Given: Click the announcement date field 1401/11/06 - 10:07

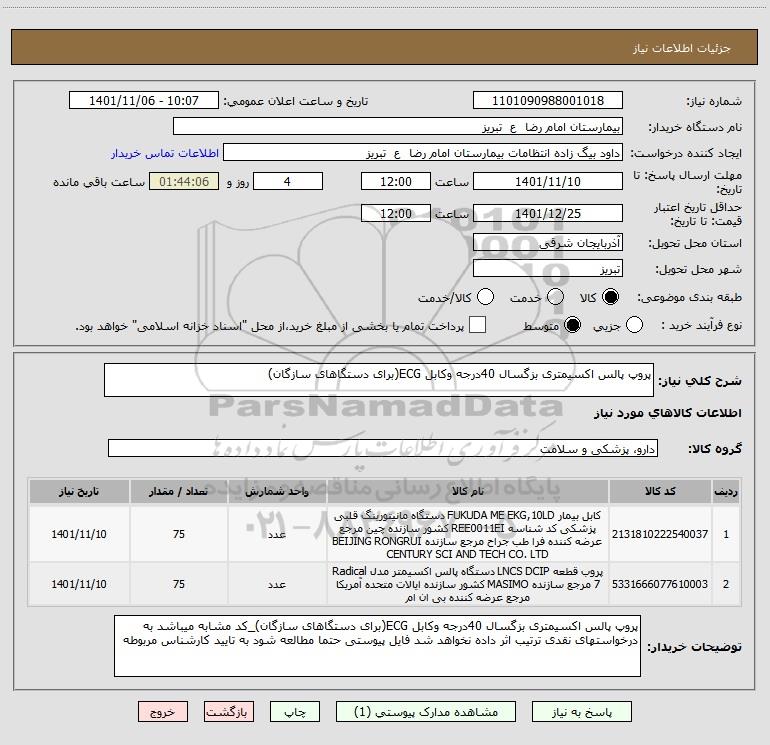Looking at the screenshot, I should [x=144, y=100].
